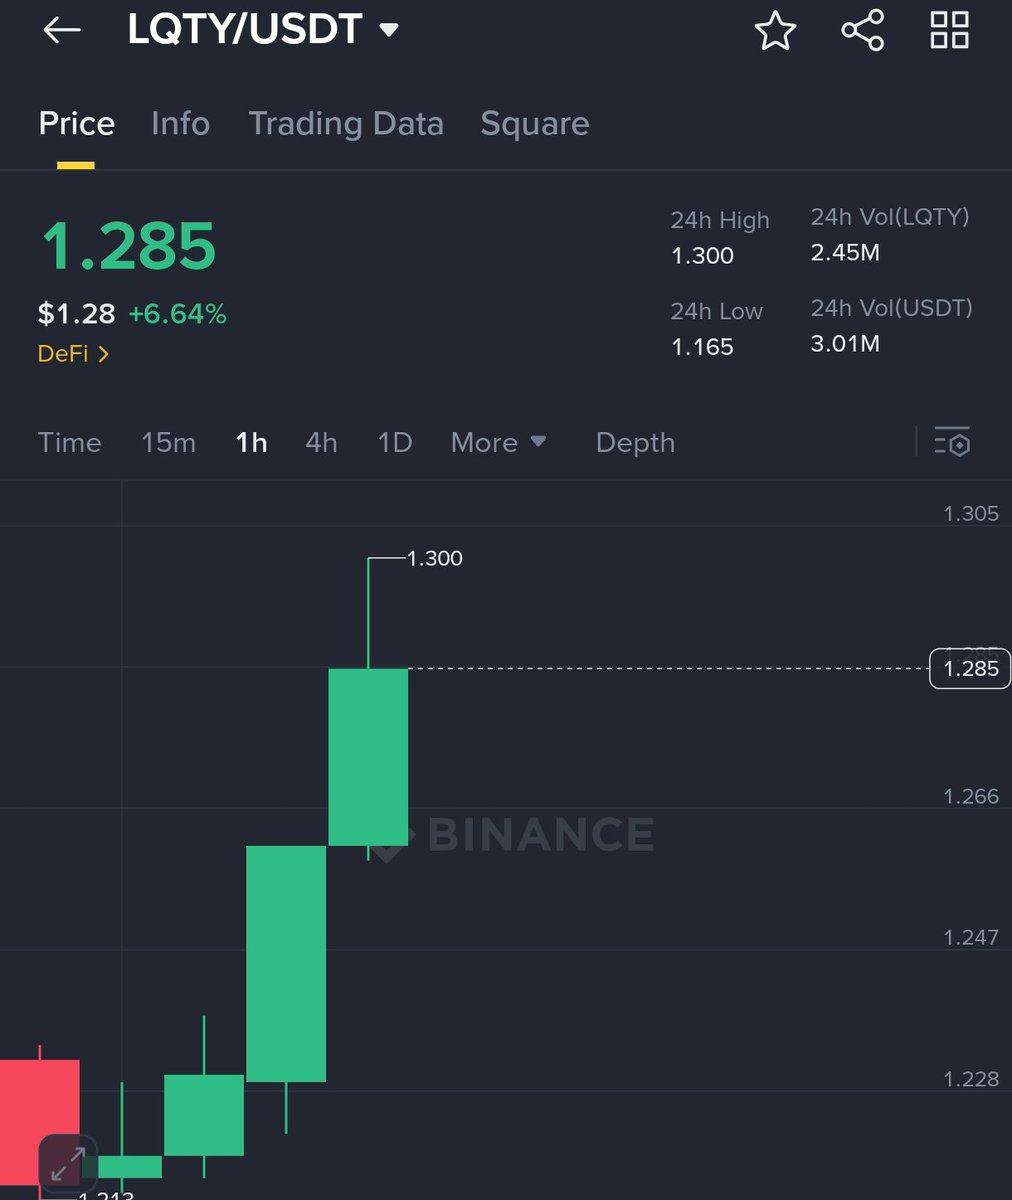
Task: Select the 15m chart interval
Action: [168, 442]
